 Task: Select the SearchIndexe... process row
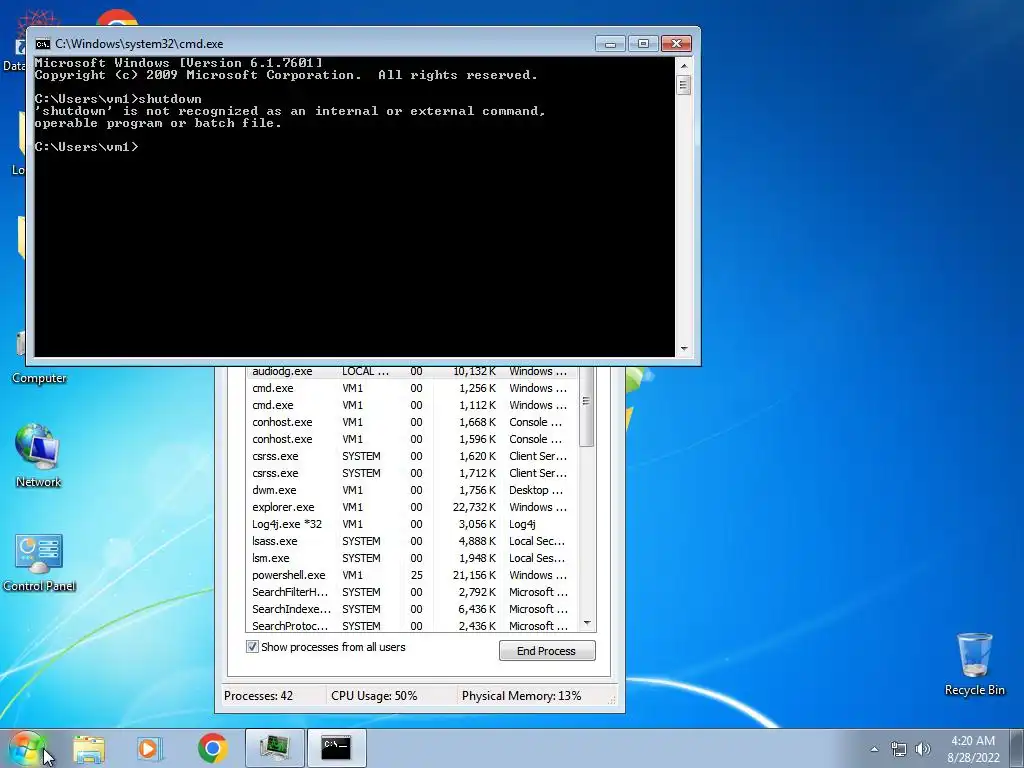pos(411,609)
